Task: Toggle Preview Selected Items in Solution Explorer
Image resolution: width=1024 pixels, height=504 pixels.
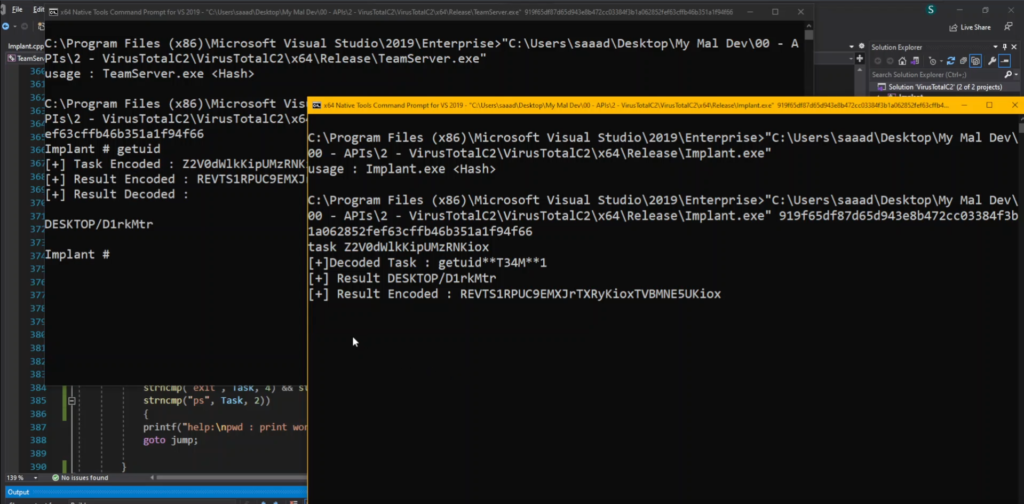Action: coord(1004,61)
